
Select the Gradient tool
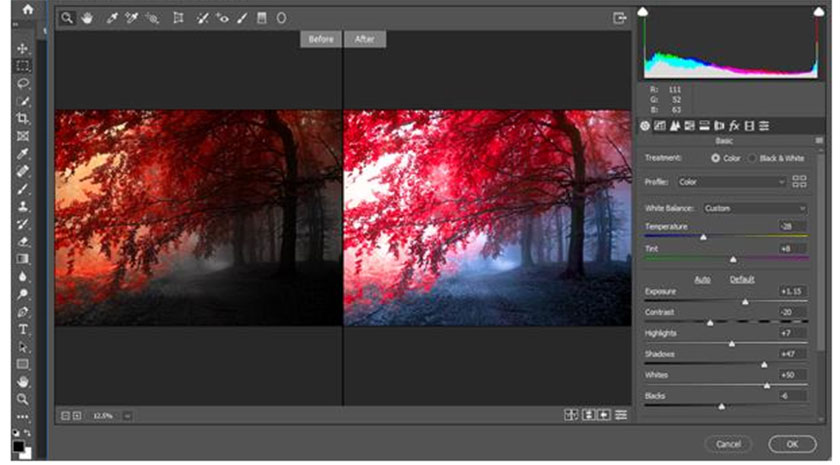[x=22, y=259]
